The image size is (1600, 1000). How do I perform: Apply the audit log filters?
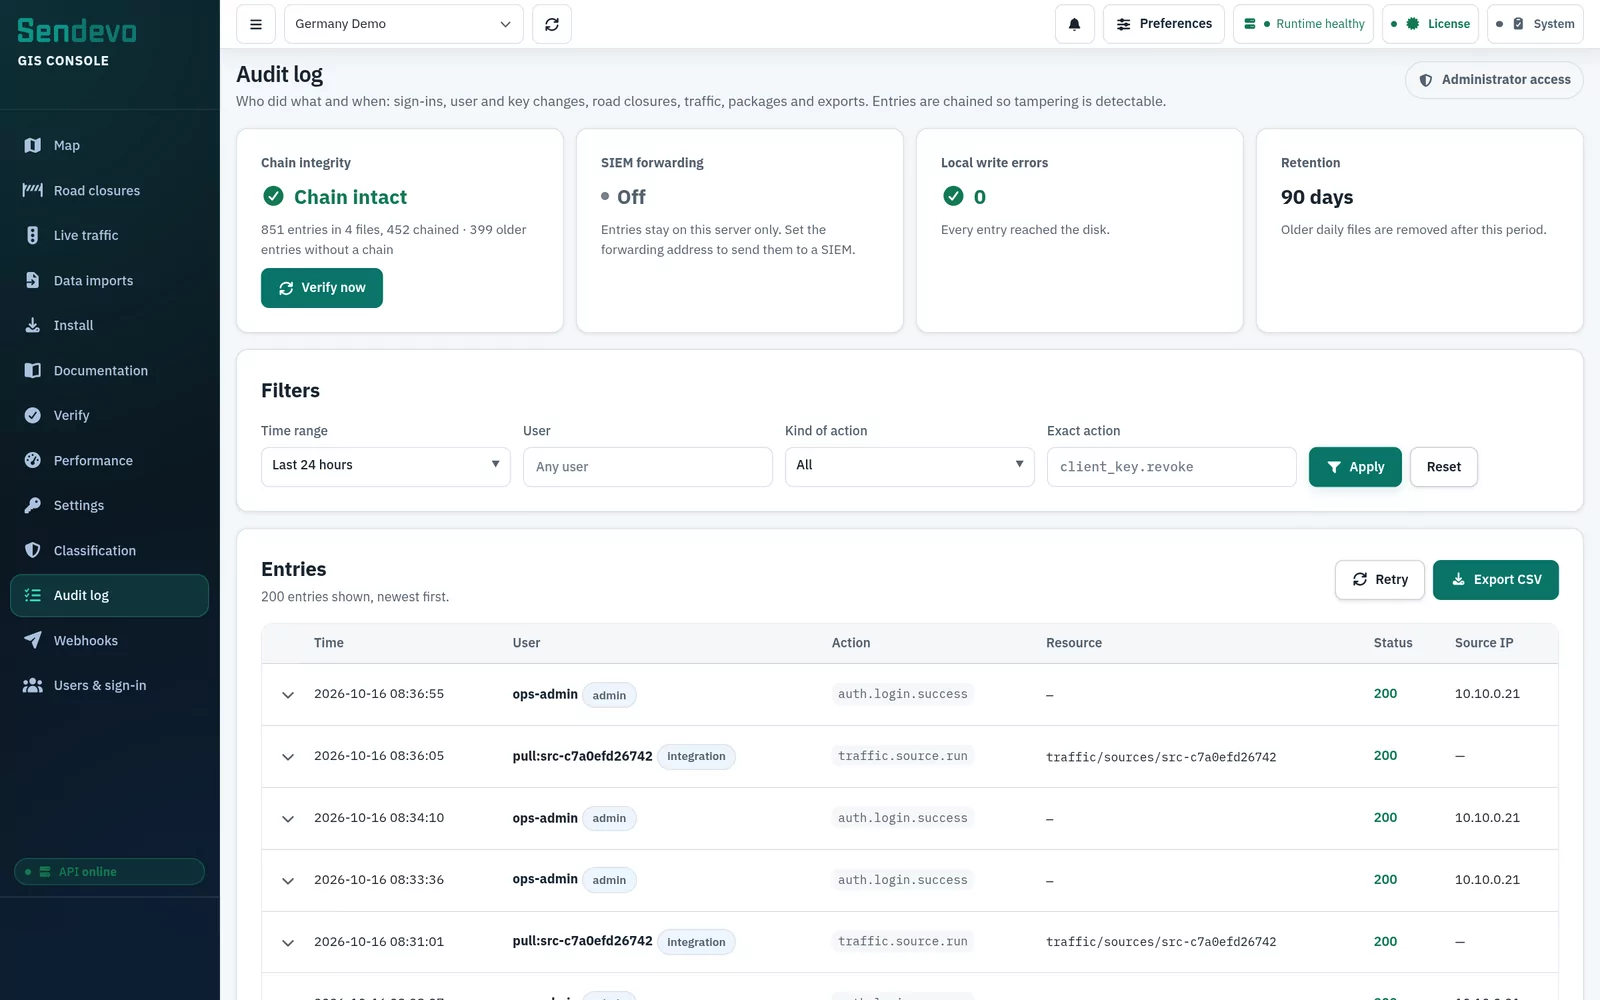(1355, 467)
